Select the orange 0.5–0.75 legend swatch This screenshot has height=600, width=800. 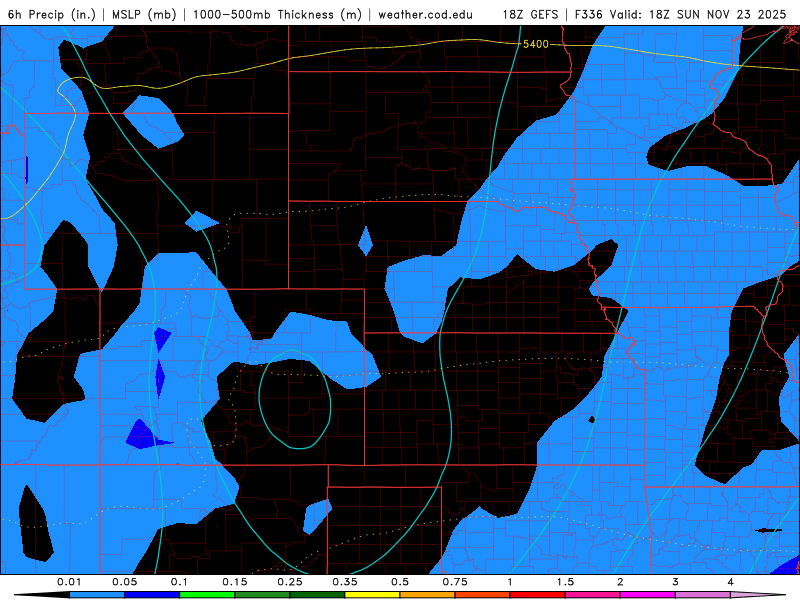click(x=428, y=595)
